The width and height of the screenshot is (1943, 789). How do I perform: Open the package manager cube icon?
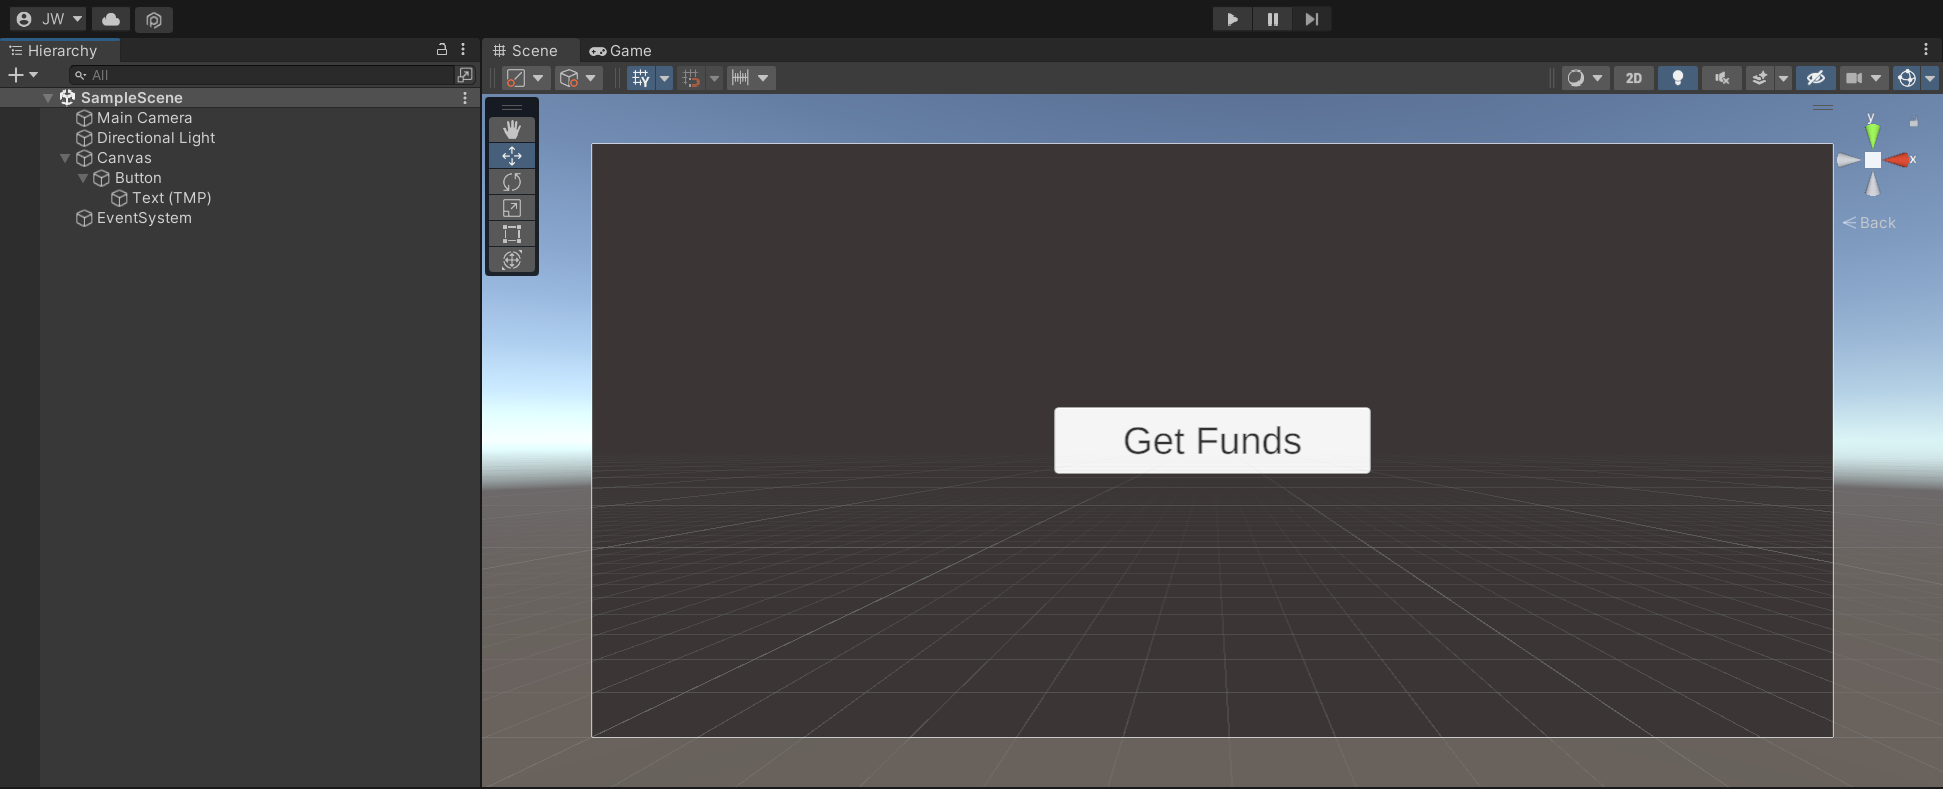pos(154,19)
